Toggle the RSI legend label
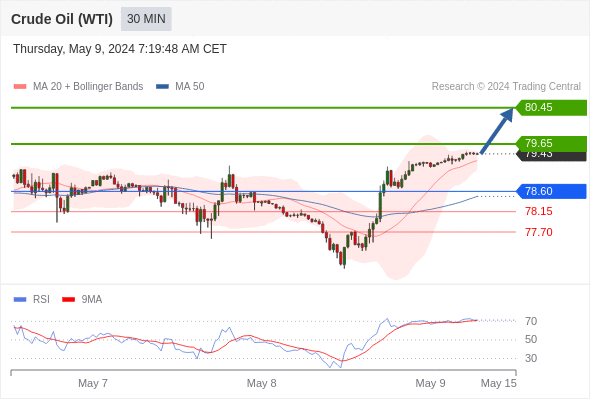 (41, 300)
